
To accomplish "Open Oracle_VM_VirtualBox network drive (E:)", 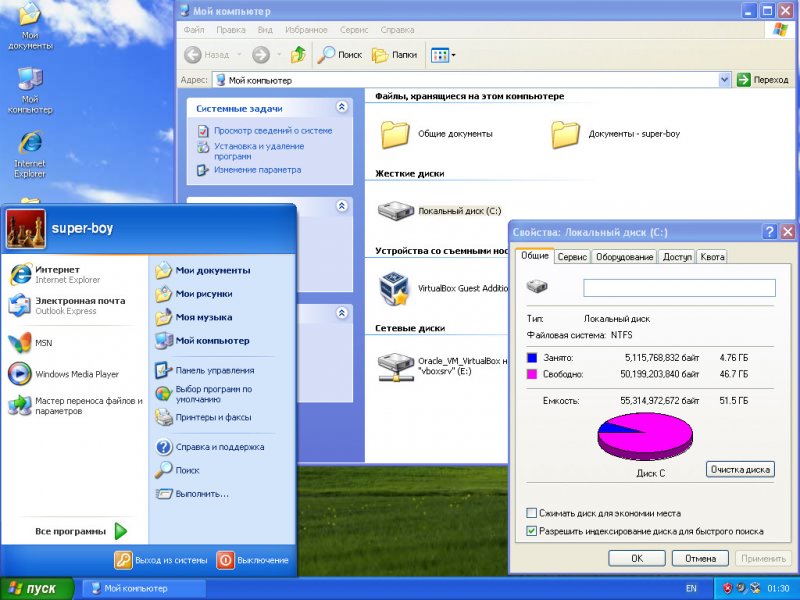I will tap(443, 366).
